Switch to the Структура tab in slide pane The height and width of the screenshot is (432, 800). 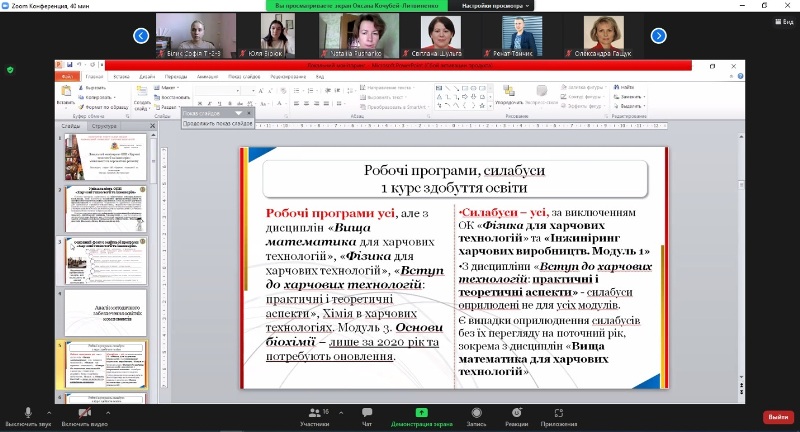(x=103, y=127)
